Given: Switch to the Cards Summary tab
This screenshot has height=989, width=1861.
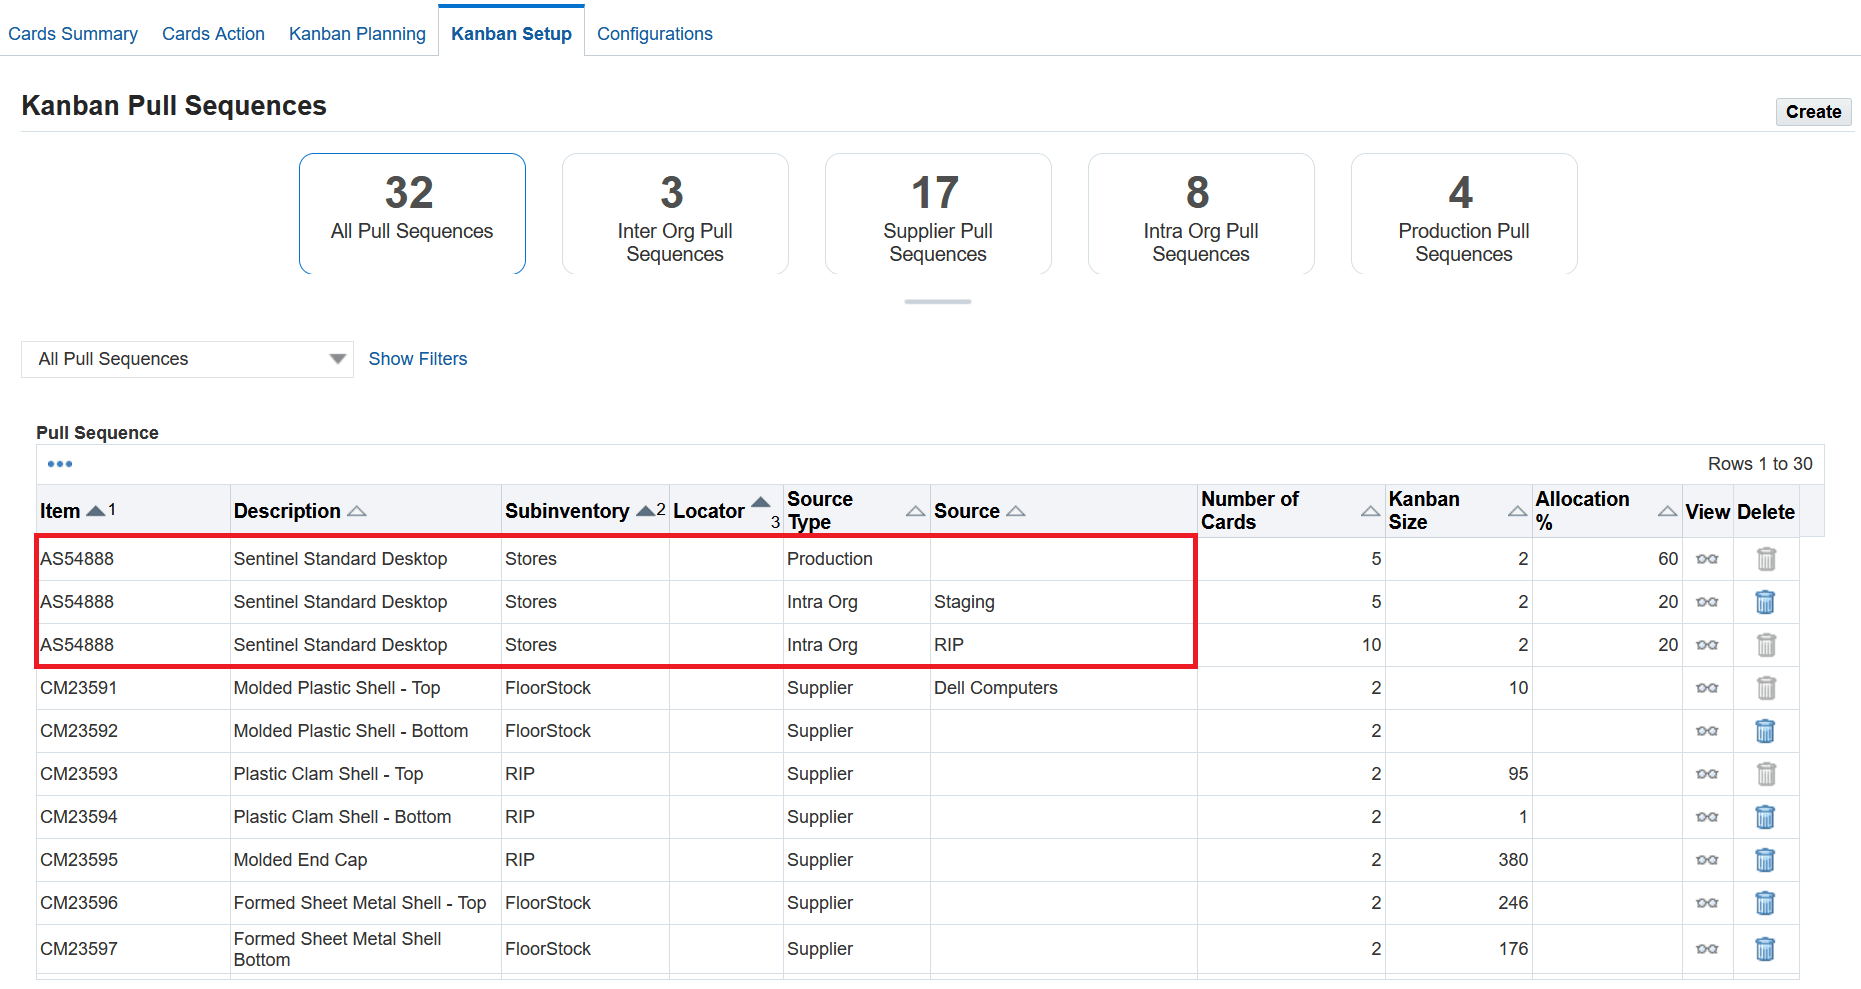Looking at the screenshot, I should (x=72, y=33).
